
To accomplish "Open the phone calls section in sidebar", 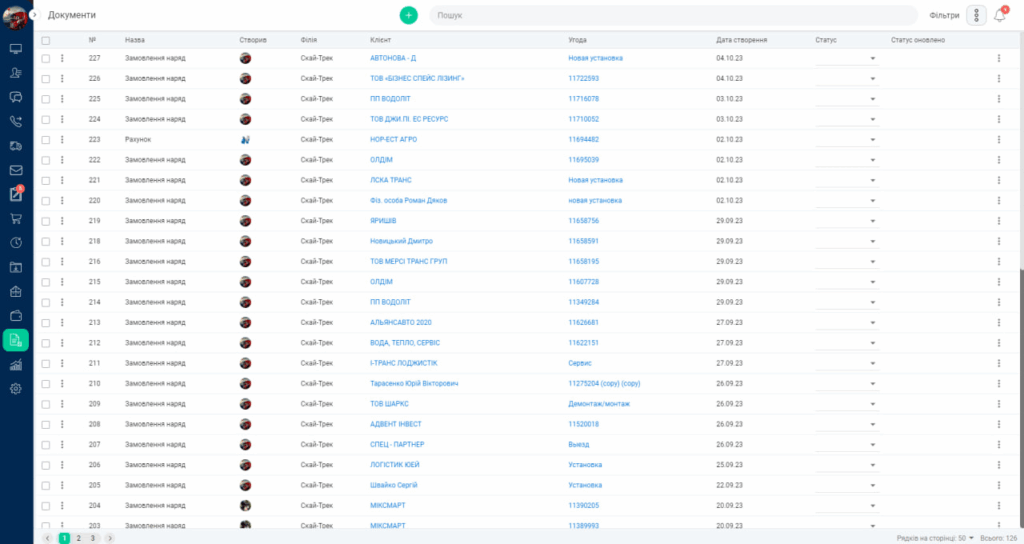I will point(16,121).
